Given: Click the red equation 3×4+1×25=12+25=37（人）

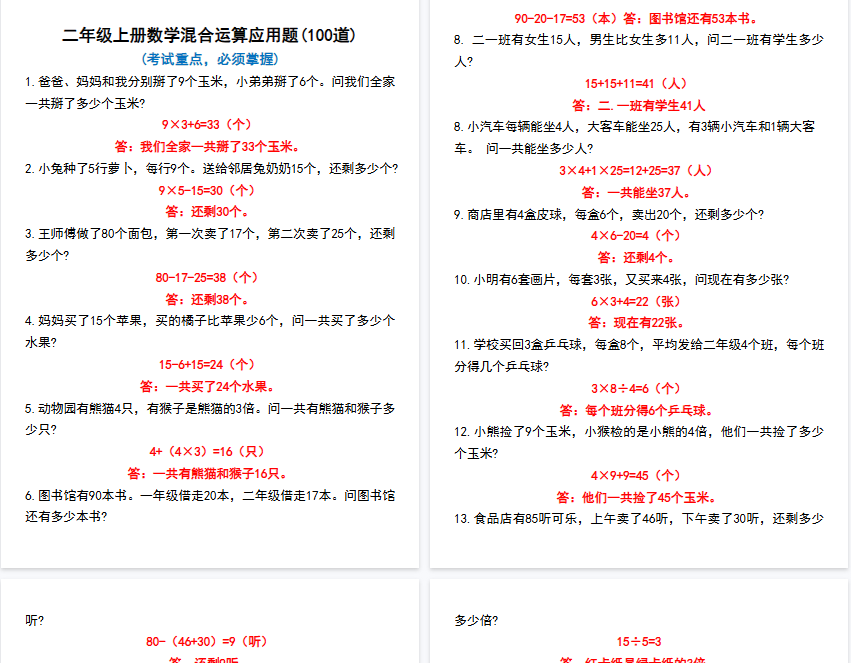Looking at the screenshot, I should pyautogui.click(x=638, y=170).
